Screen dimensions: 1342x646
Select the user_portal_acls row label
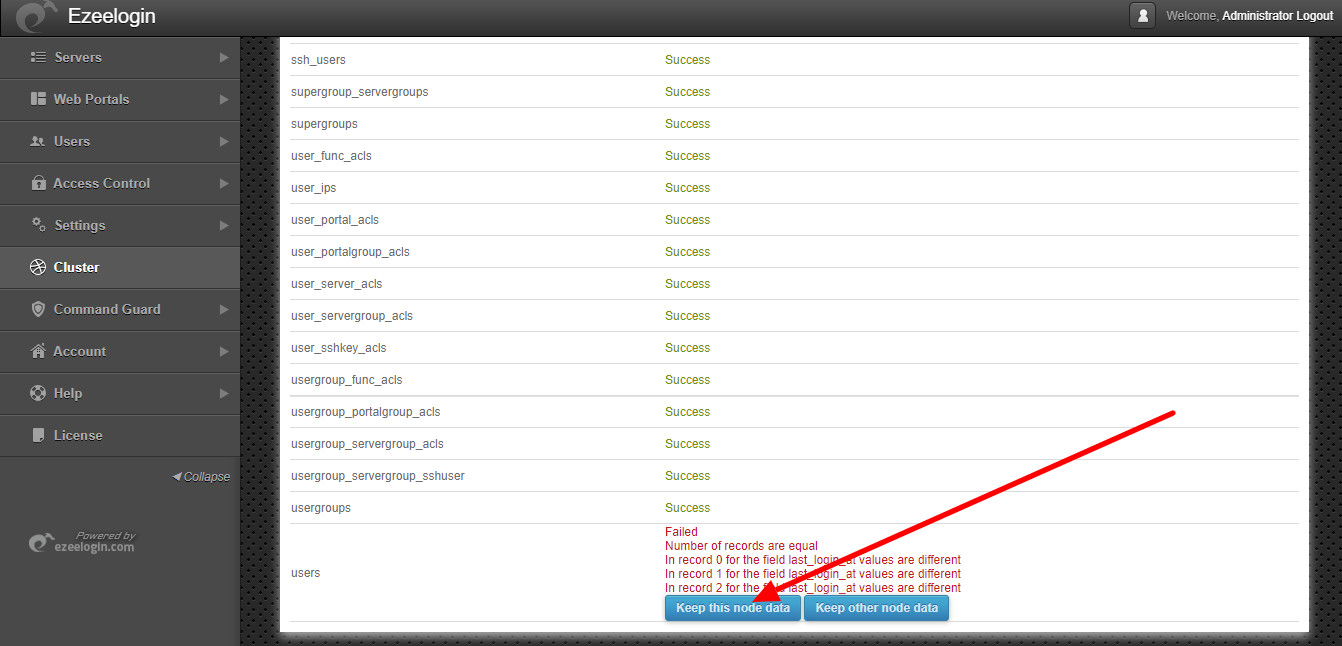(335, 220)
